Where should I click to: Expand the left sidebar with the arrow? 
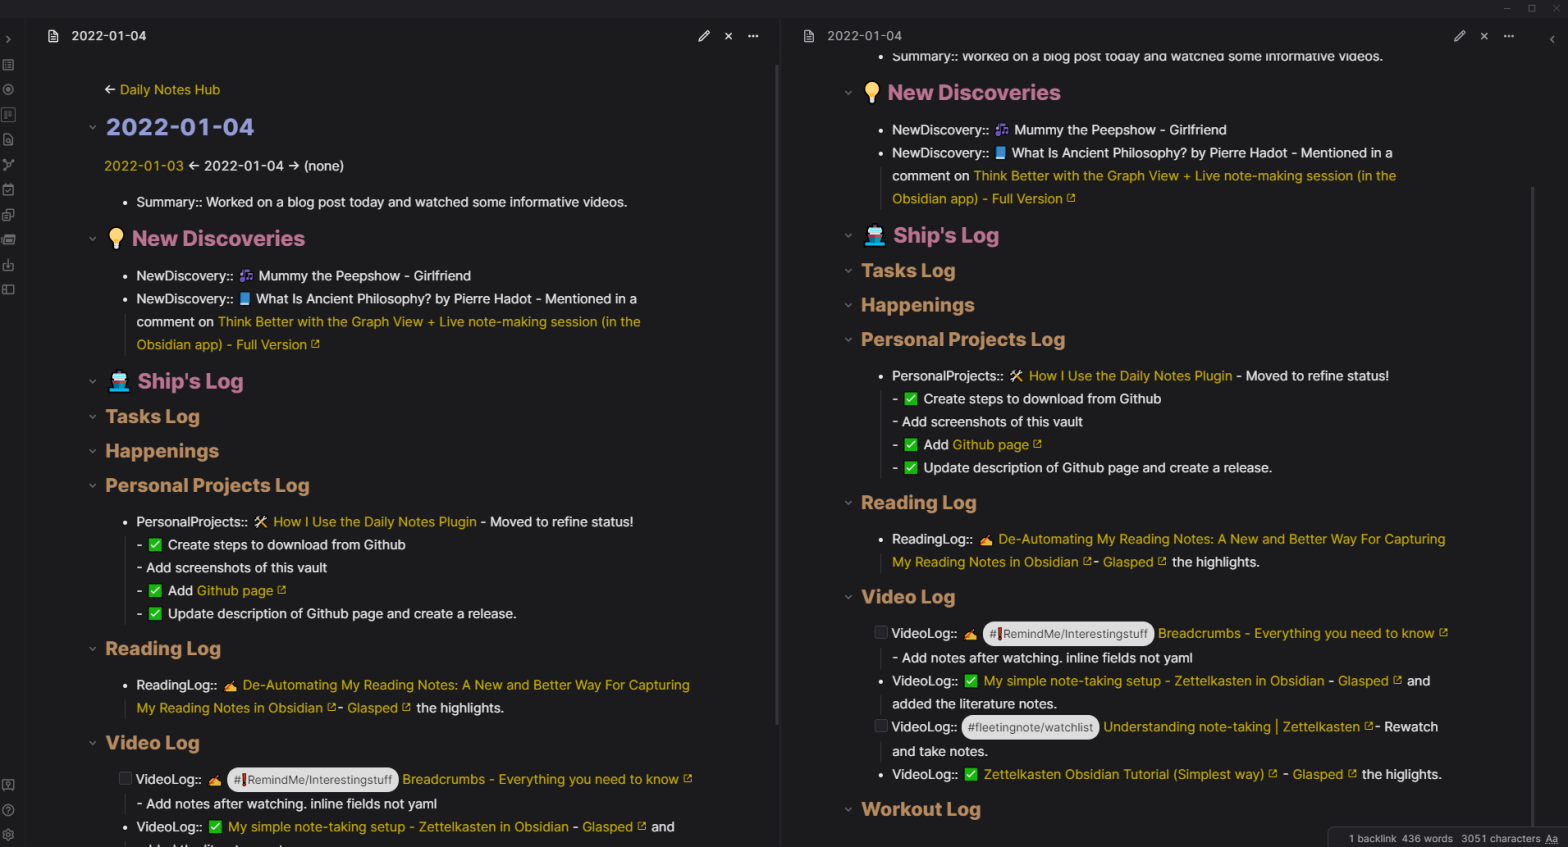point(8,40)
